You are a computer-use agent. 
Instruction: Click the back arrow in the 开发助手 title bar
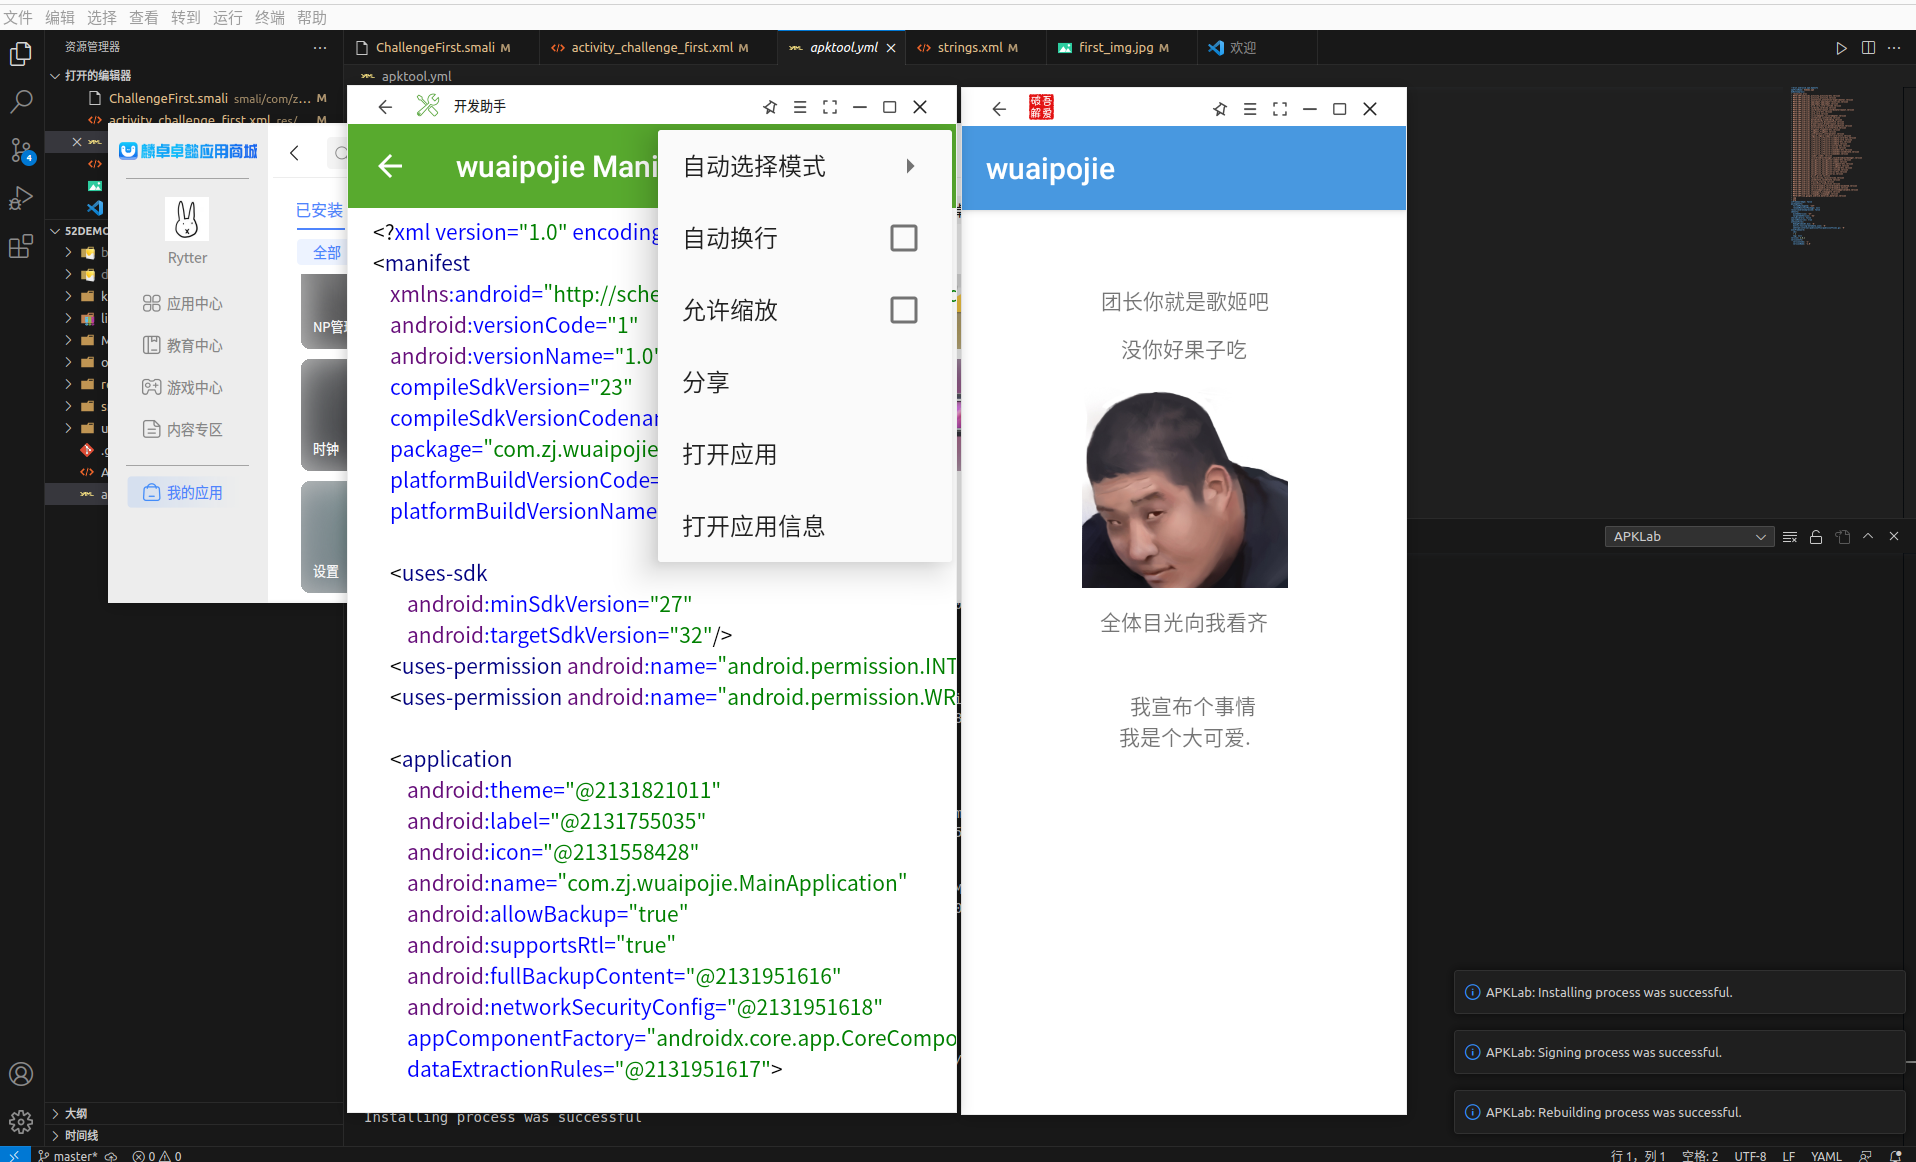385,107
